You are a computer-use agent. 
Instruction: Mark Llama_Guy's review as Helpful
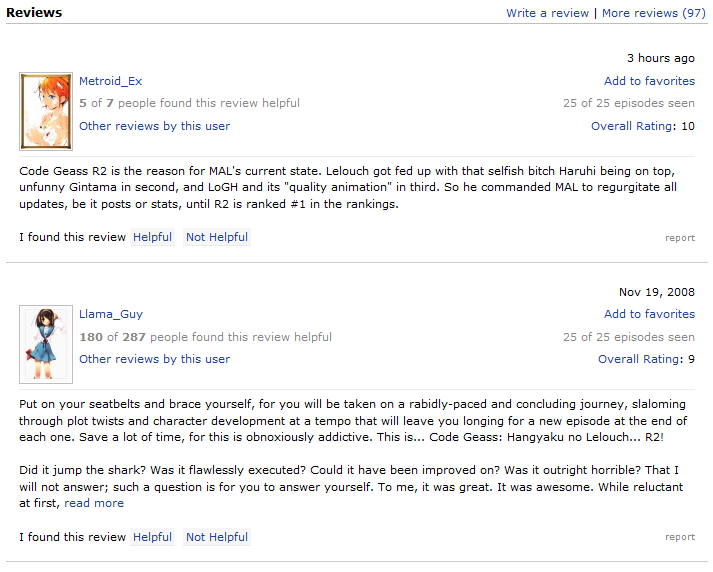point(152,537)
